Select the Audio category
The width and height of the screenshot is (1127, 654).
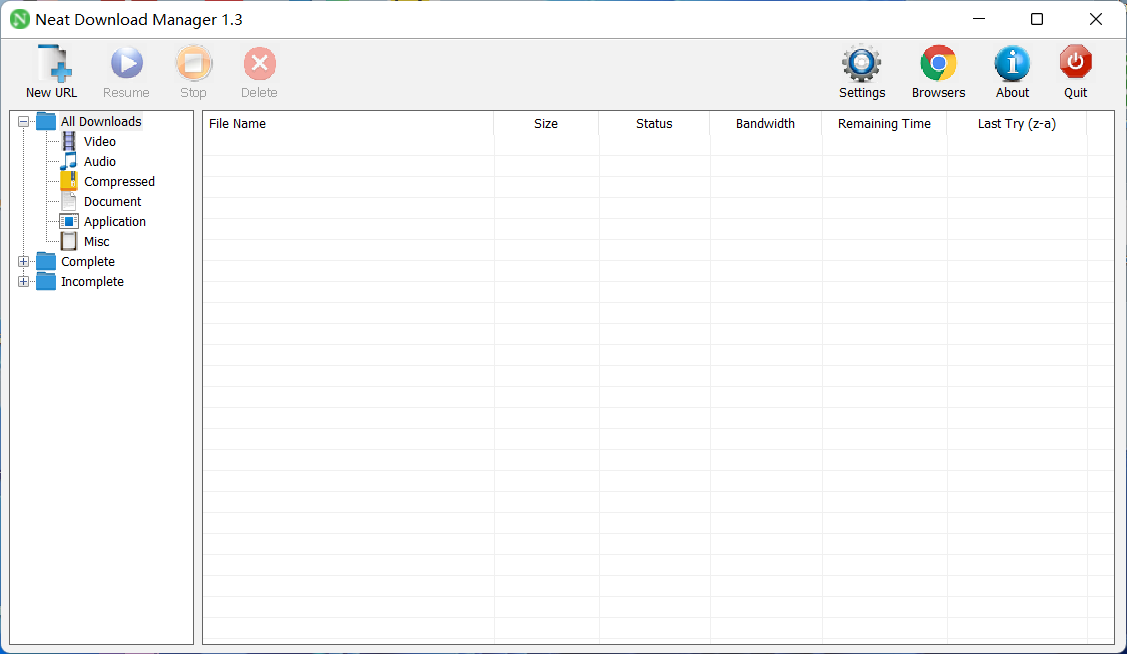click(99, 162)
